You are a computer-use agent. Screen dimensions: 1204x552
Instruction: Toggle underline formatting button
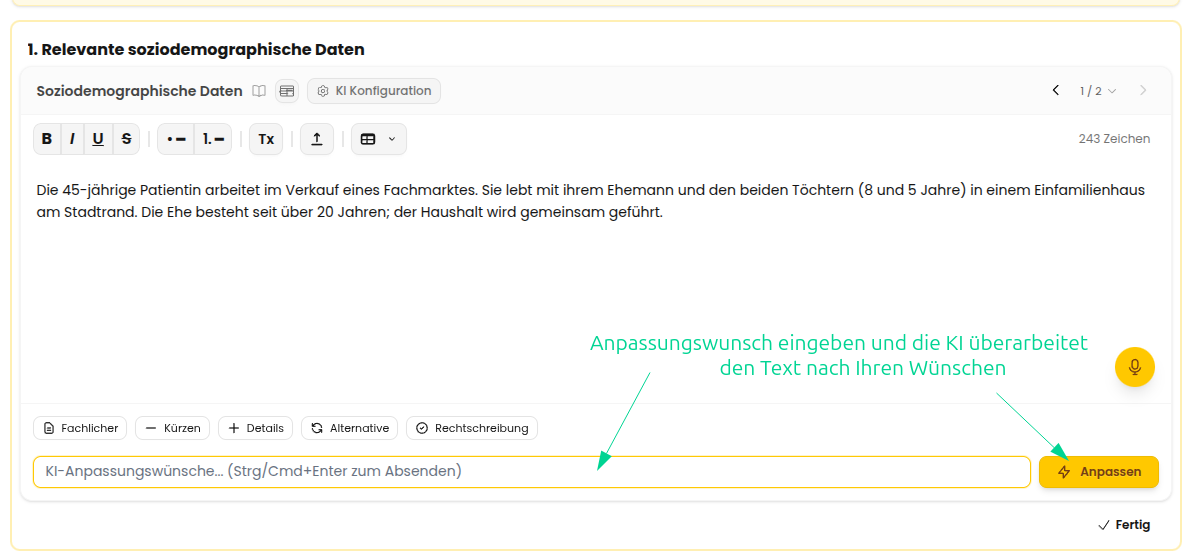(x=98, y=139)
